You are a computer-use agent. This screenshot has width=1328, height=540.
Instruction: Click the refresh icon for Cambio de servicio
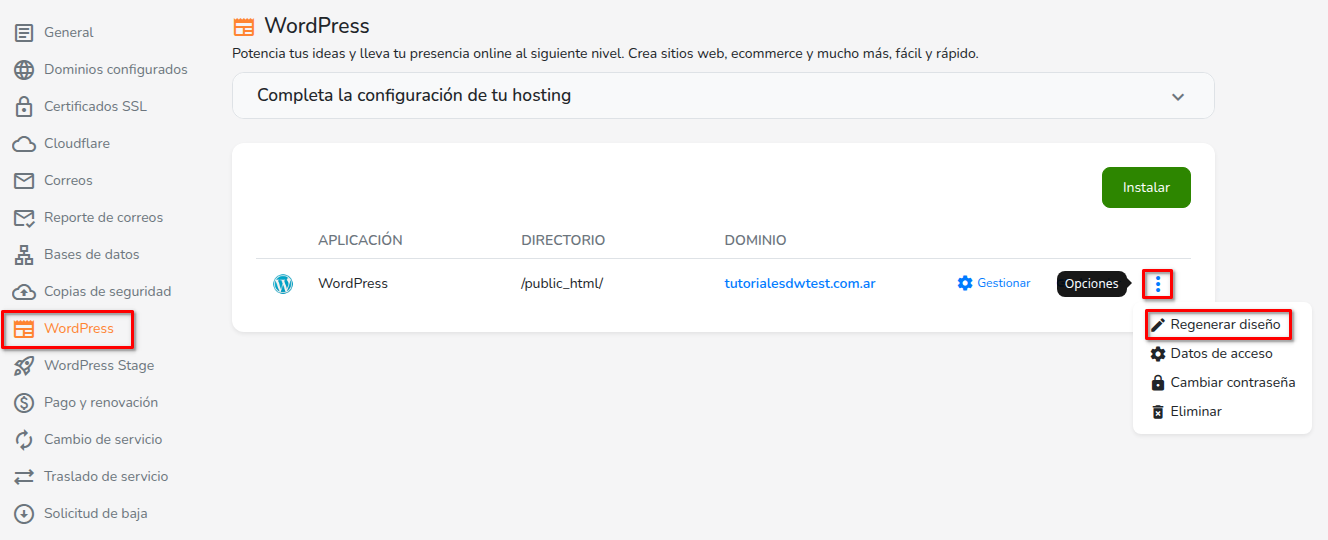(24, 440)
